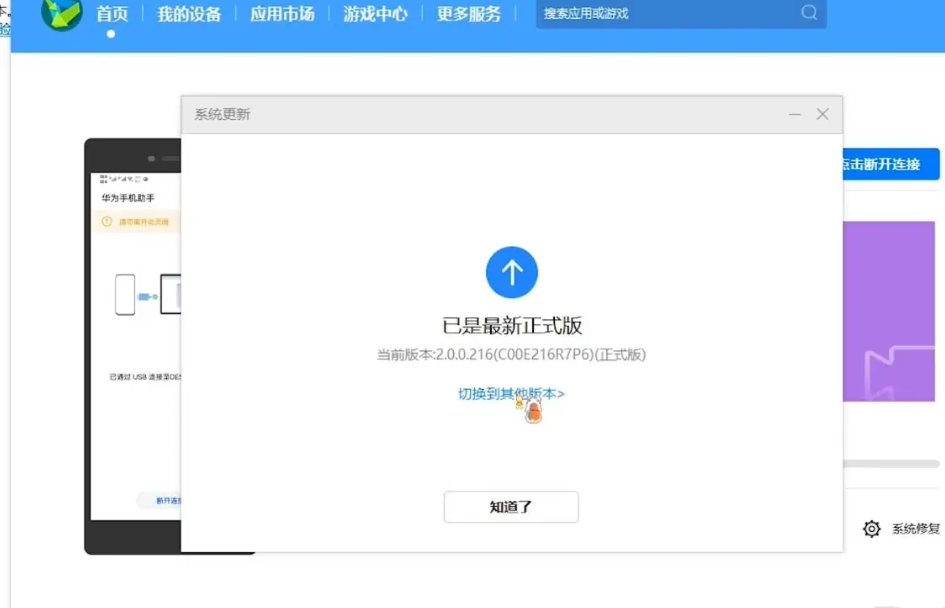Switch to the 我的设备 tab

(189, 14)
